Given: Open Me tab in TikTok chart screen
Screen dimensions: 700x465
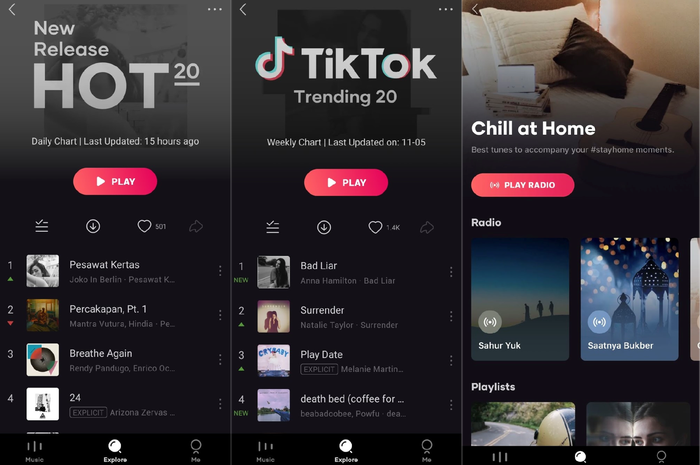Looking at the screenshot, I should 426,450.
